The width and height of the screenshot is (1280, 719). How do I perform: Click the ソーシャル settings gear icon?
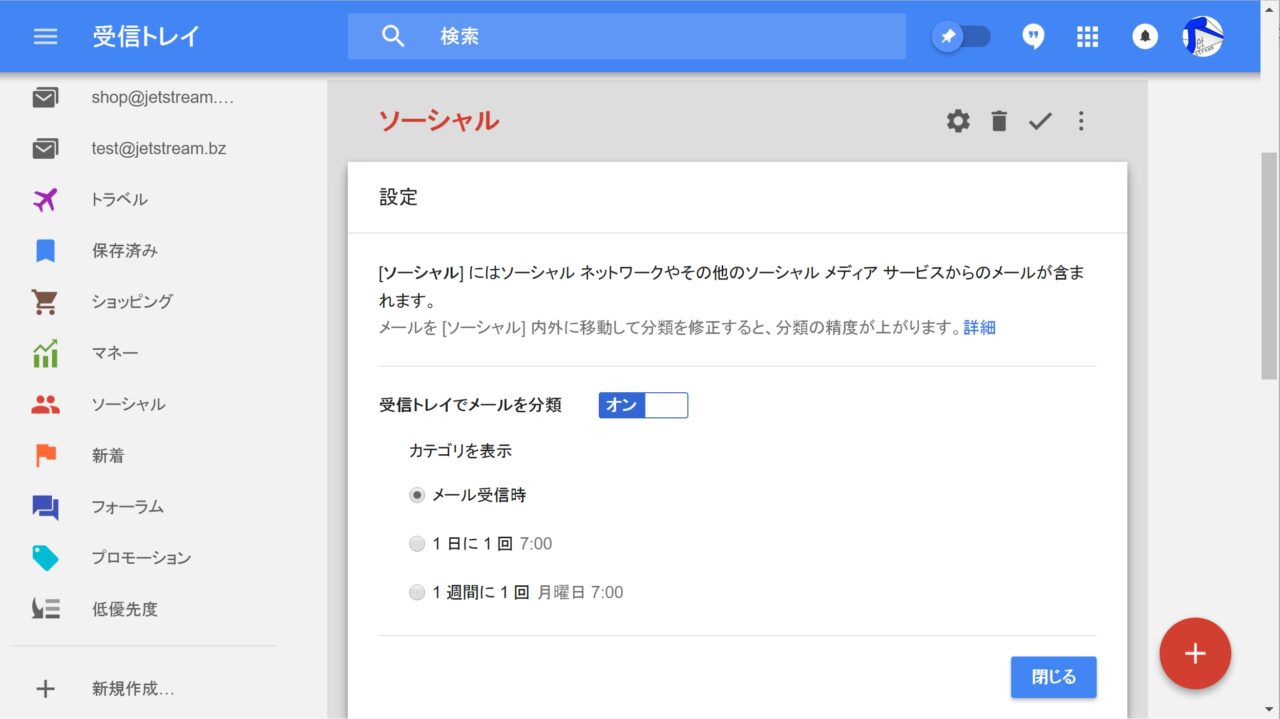coord(958,121)
